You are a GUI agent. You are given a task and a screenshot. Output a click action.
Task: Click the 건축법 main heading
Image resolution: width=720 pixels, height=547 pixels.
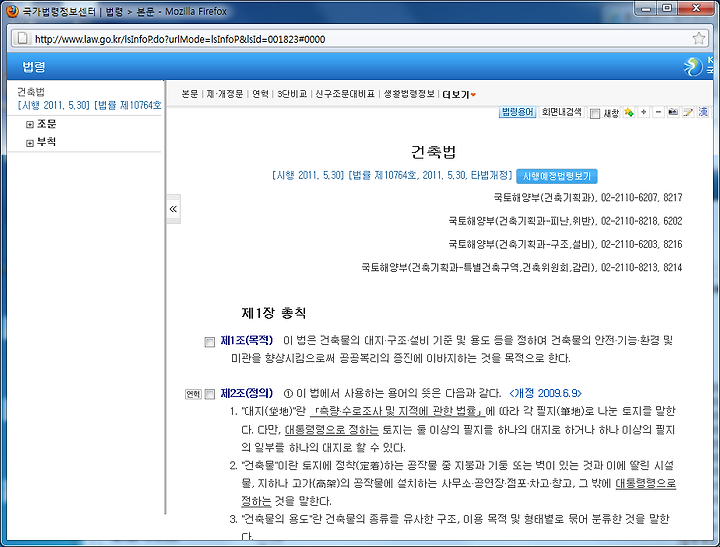[x=433, y=152]
